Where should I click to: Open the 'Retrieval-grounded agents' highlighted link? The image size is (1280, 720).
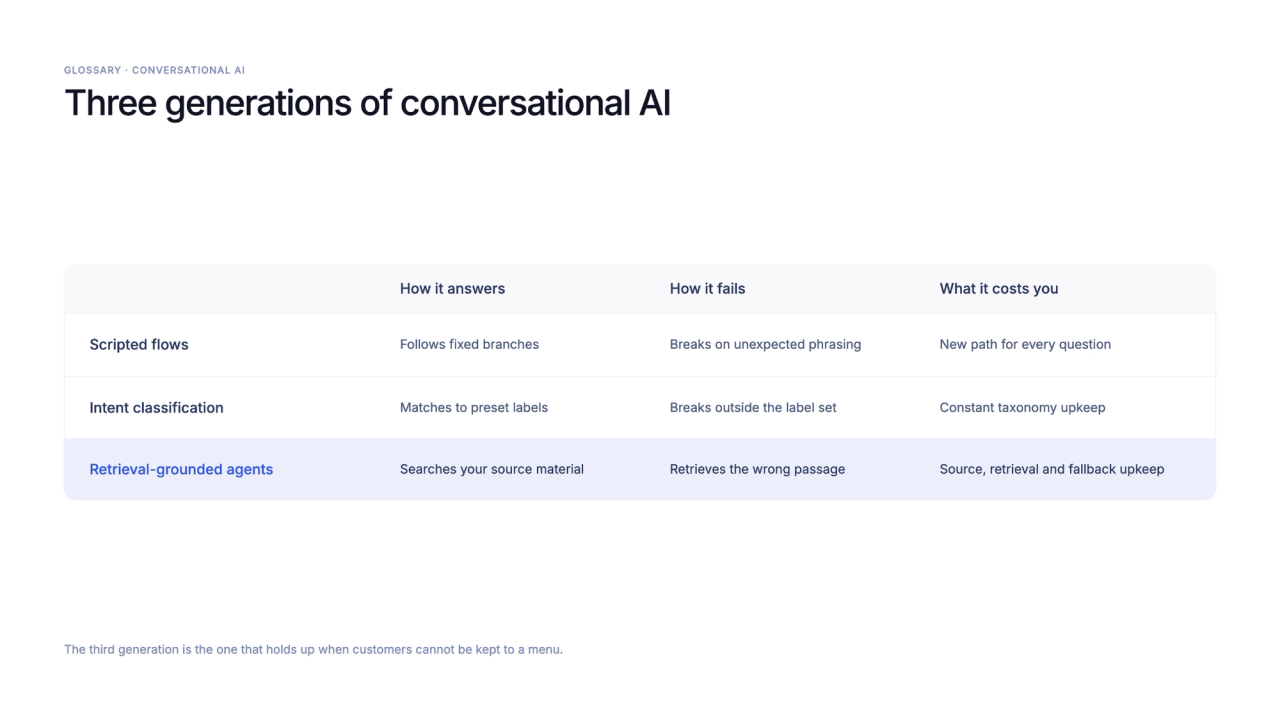point(181,470)
